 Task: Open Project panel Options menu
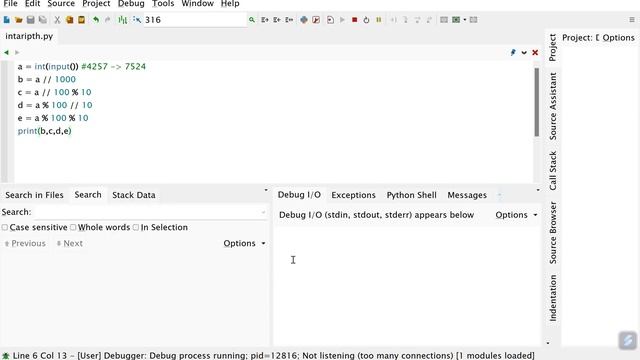(618, 38)
